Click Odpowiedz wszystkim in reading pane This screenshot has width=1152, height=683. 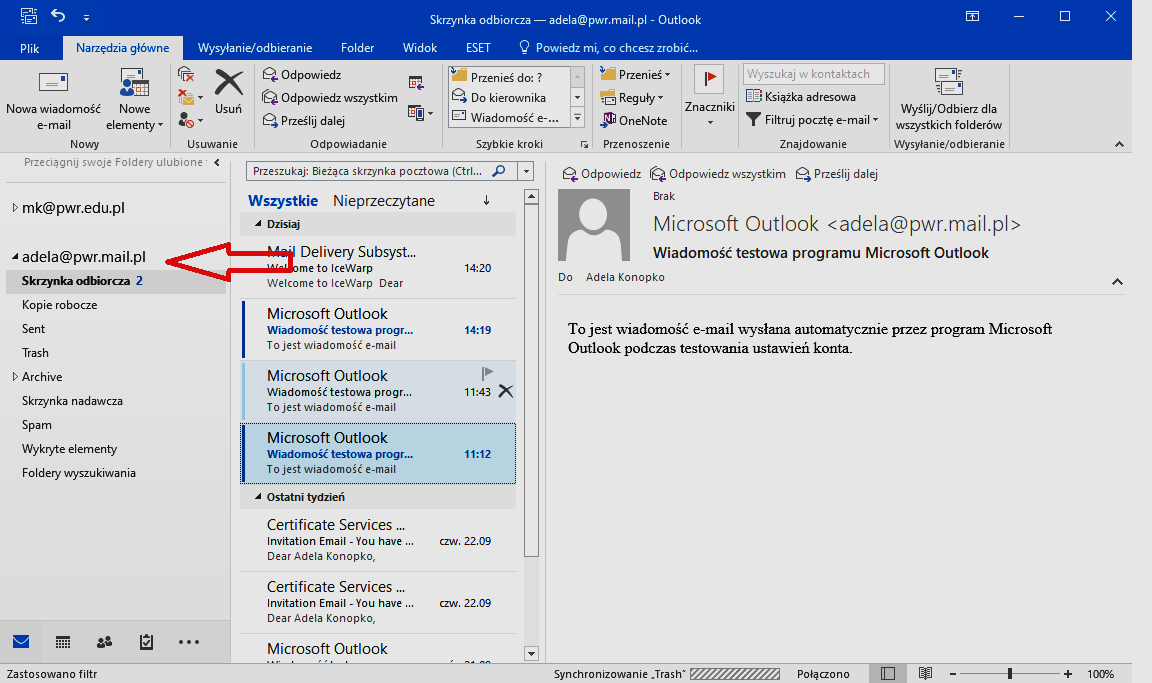click(718, 174)
